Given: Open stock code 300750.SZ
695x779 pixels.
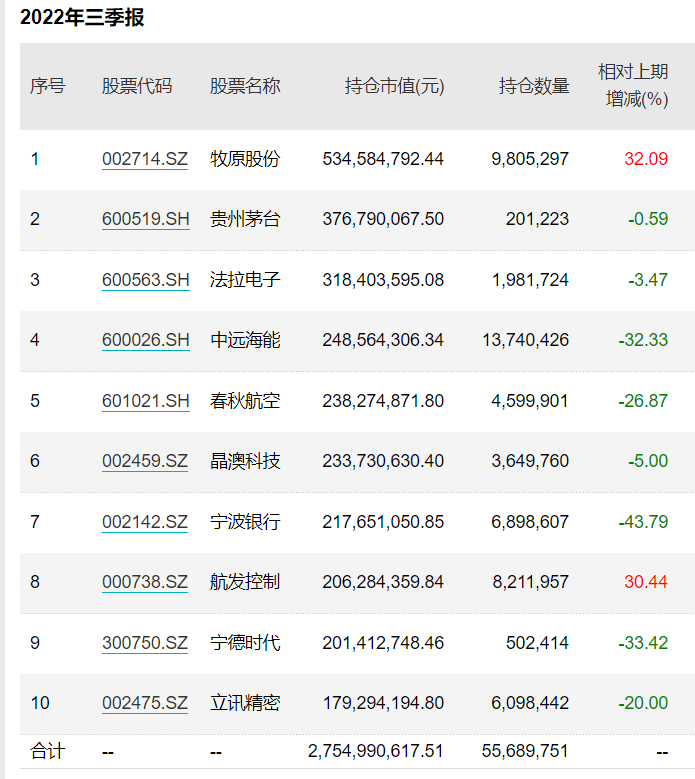Looking at the screenshot, I should coord(145,643).
